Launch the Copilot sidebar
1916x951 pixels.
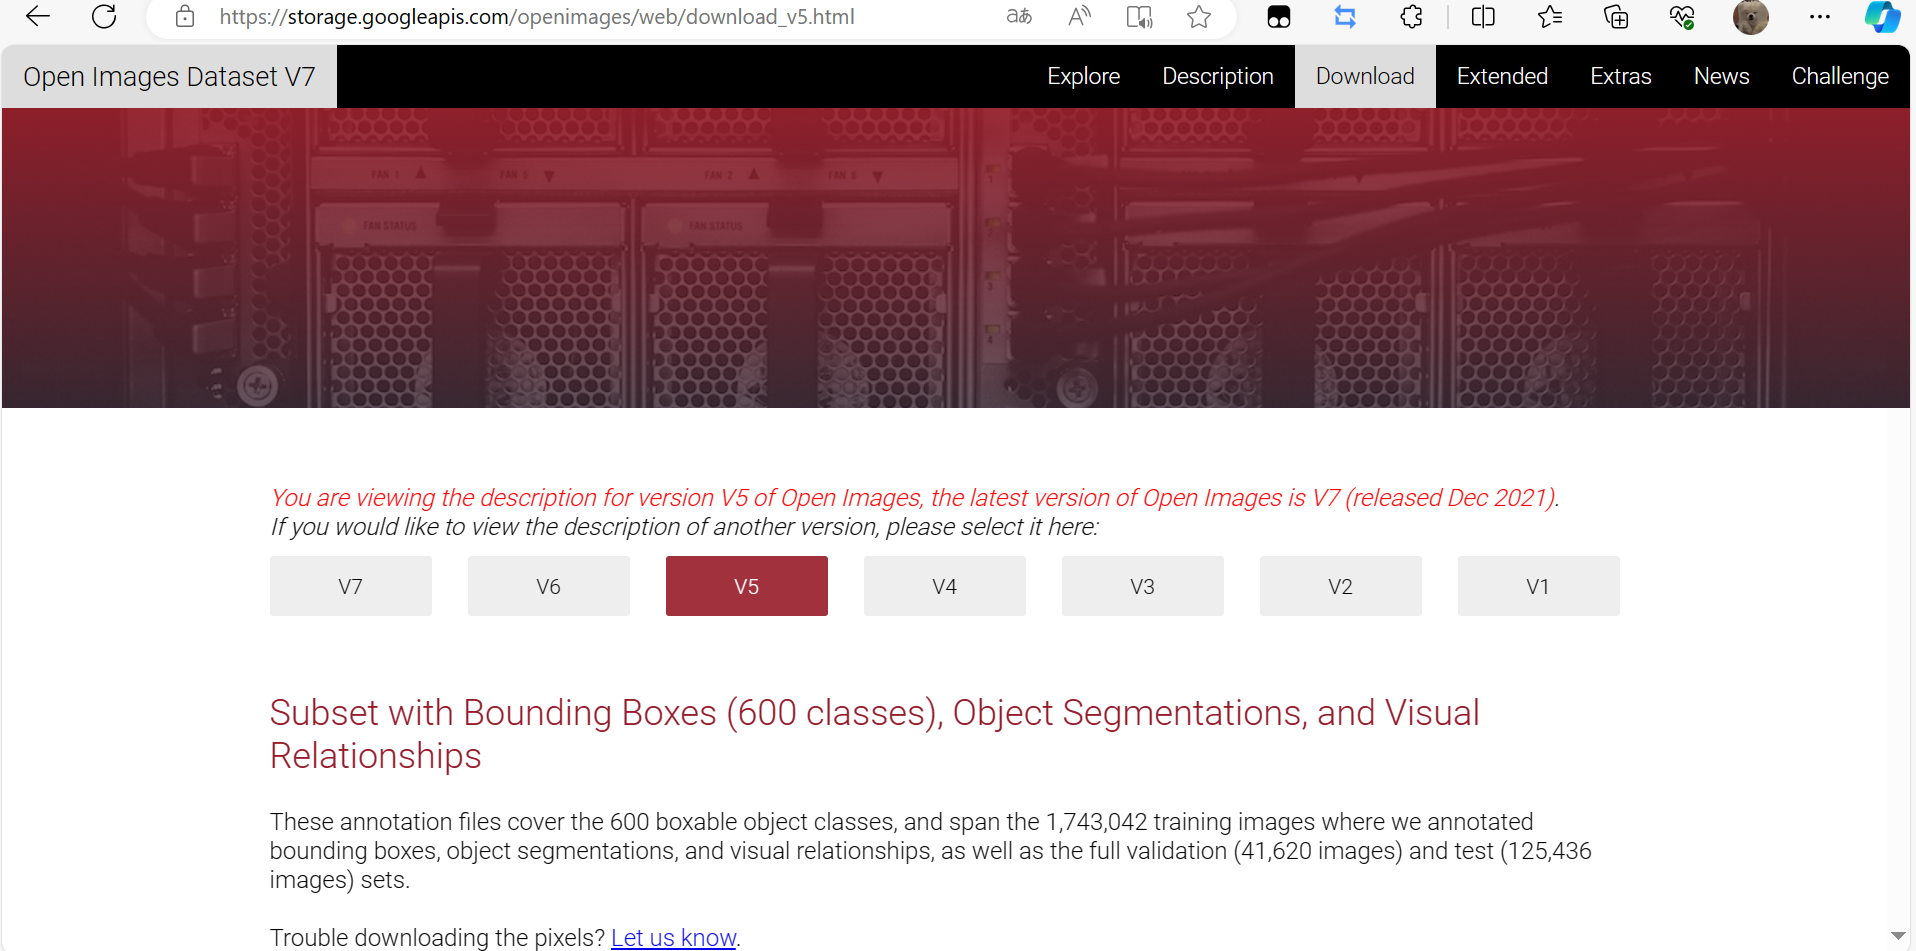(x=1882, y=16)
